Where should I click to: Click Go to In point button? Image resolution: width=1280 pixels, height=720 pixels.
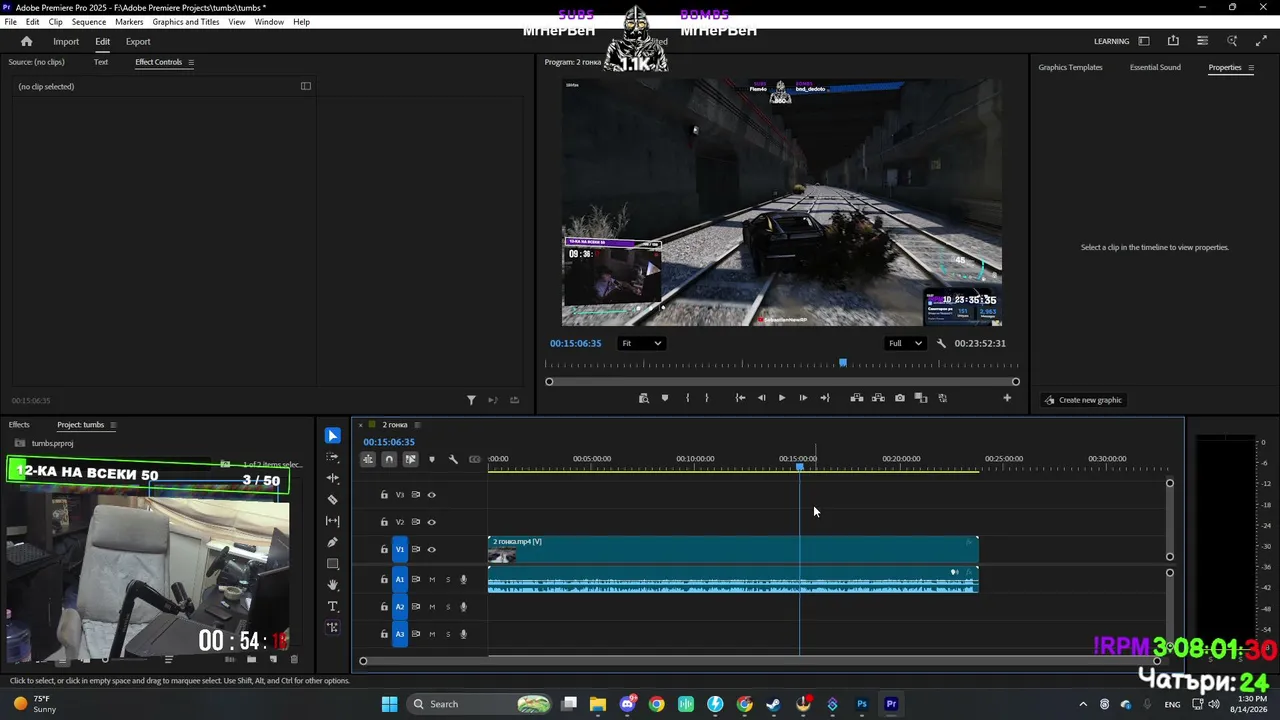tap(740, 398)
